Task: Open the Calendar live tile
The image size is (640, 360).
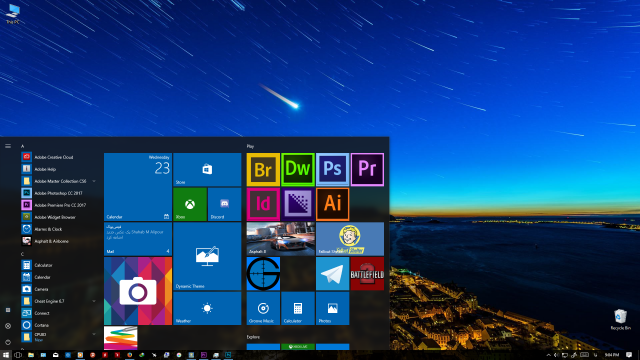Action: (138, 187)
